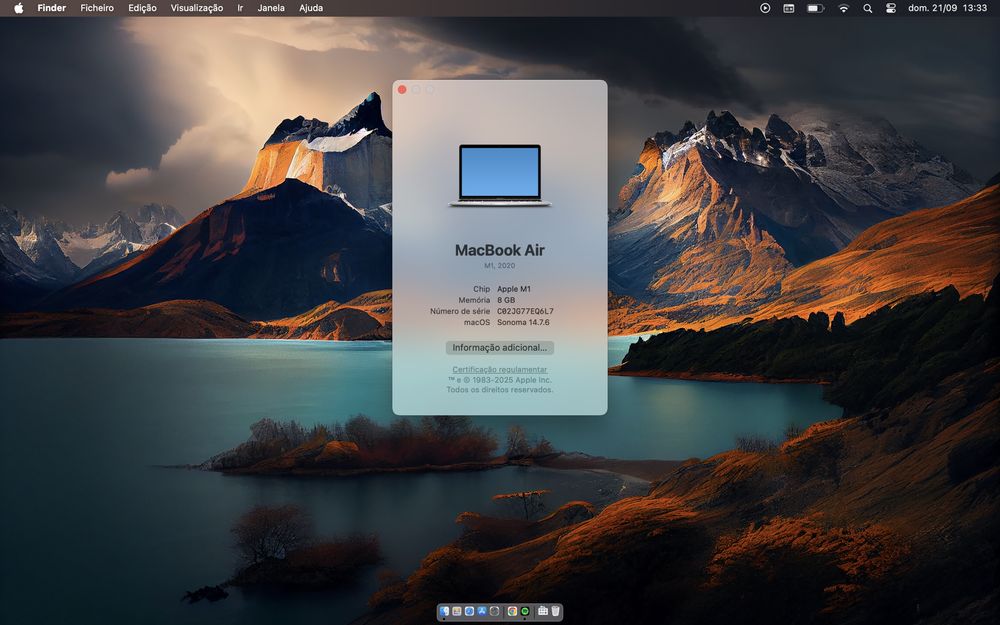Open the Trash in the Dock
This screenshot has height=625, width=1000.
[555, 611]
